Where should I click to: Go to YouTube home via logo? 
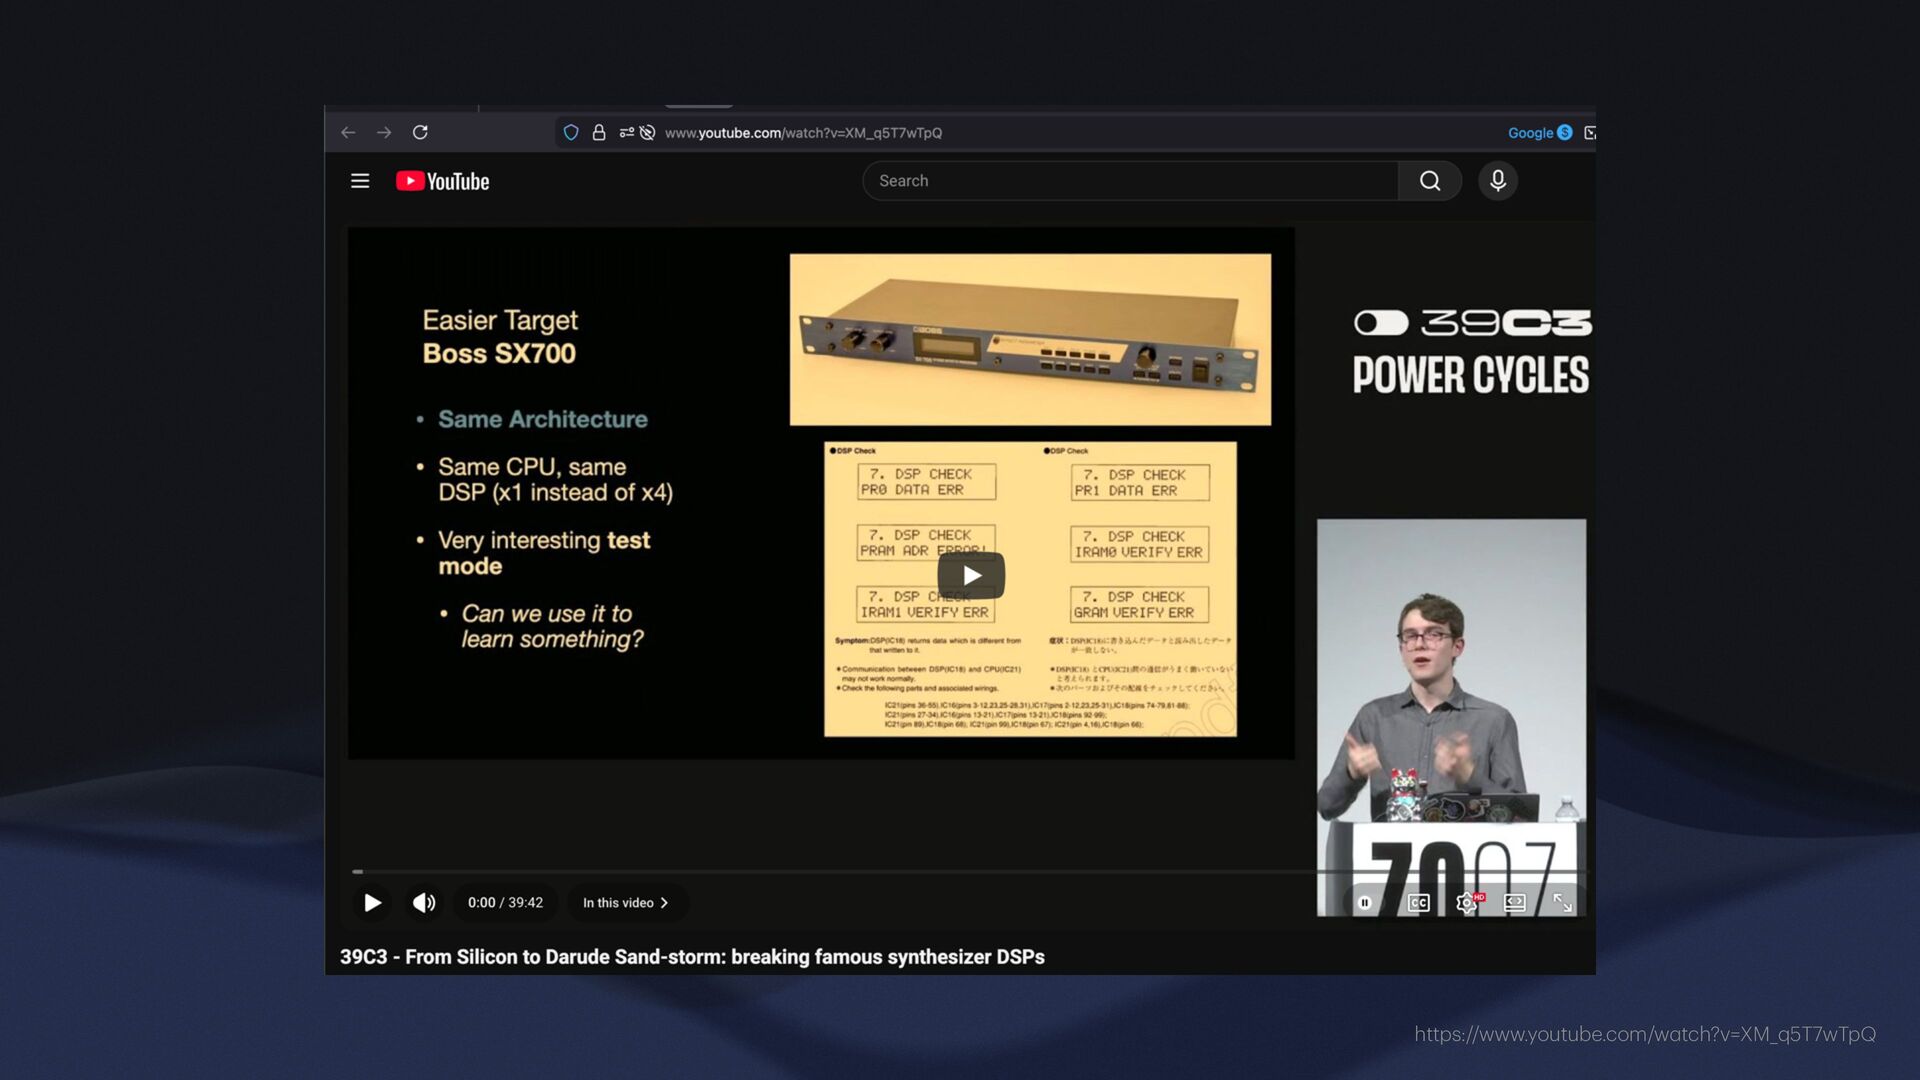[x=443, y=181]
